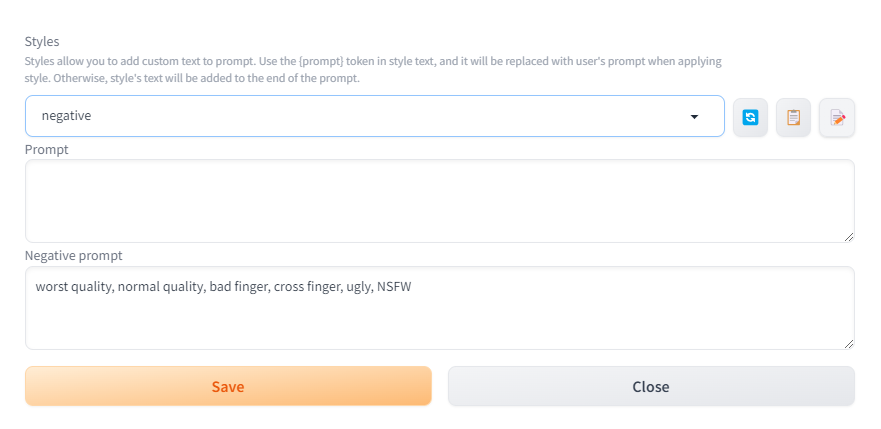This screenshot has height=429, width=881.
Task: Click blank space inside the Negative prompt box
Action: click(x=440, y=322)
